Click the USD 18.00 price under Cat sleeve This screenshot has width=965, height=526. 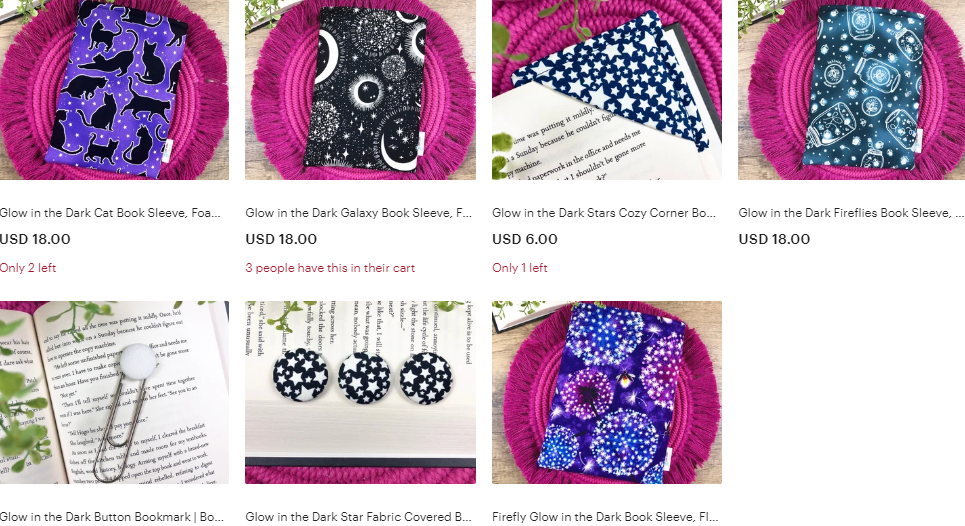click(x=35, y=239)
